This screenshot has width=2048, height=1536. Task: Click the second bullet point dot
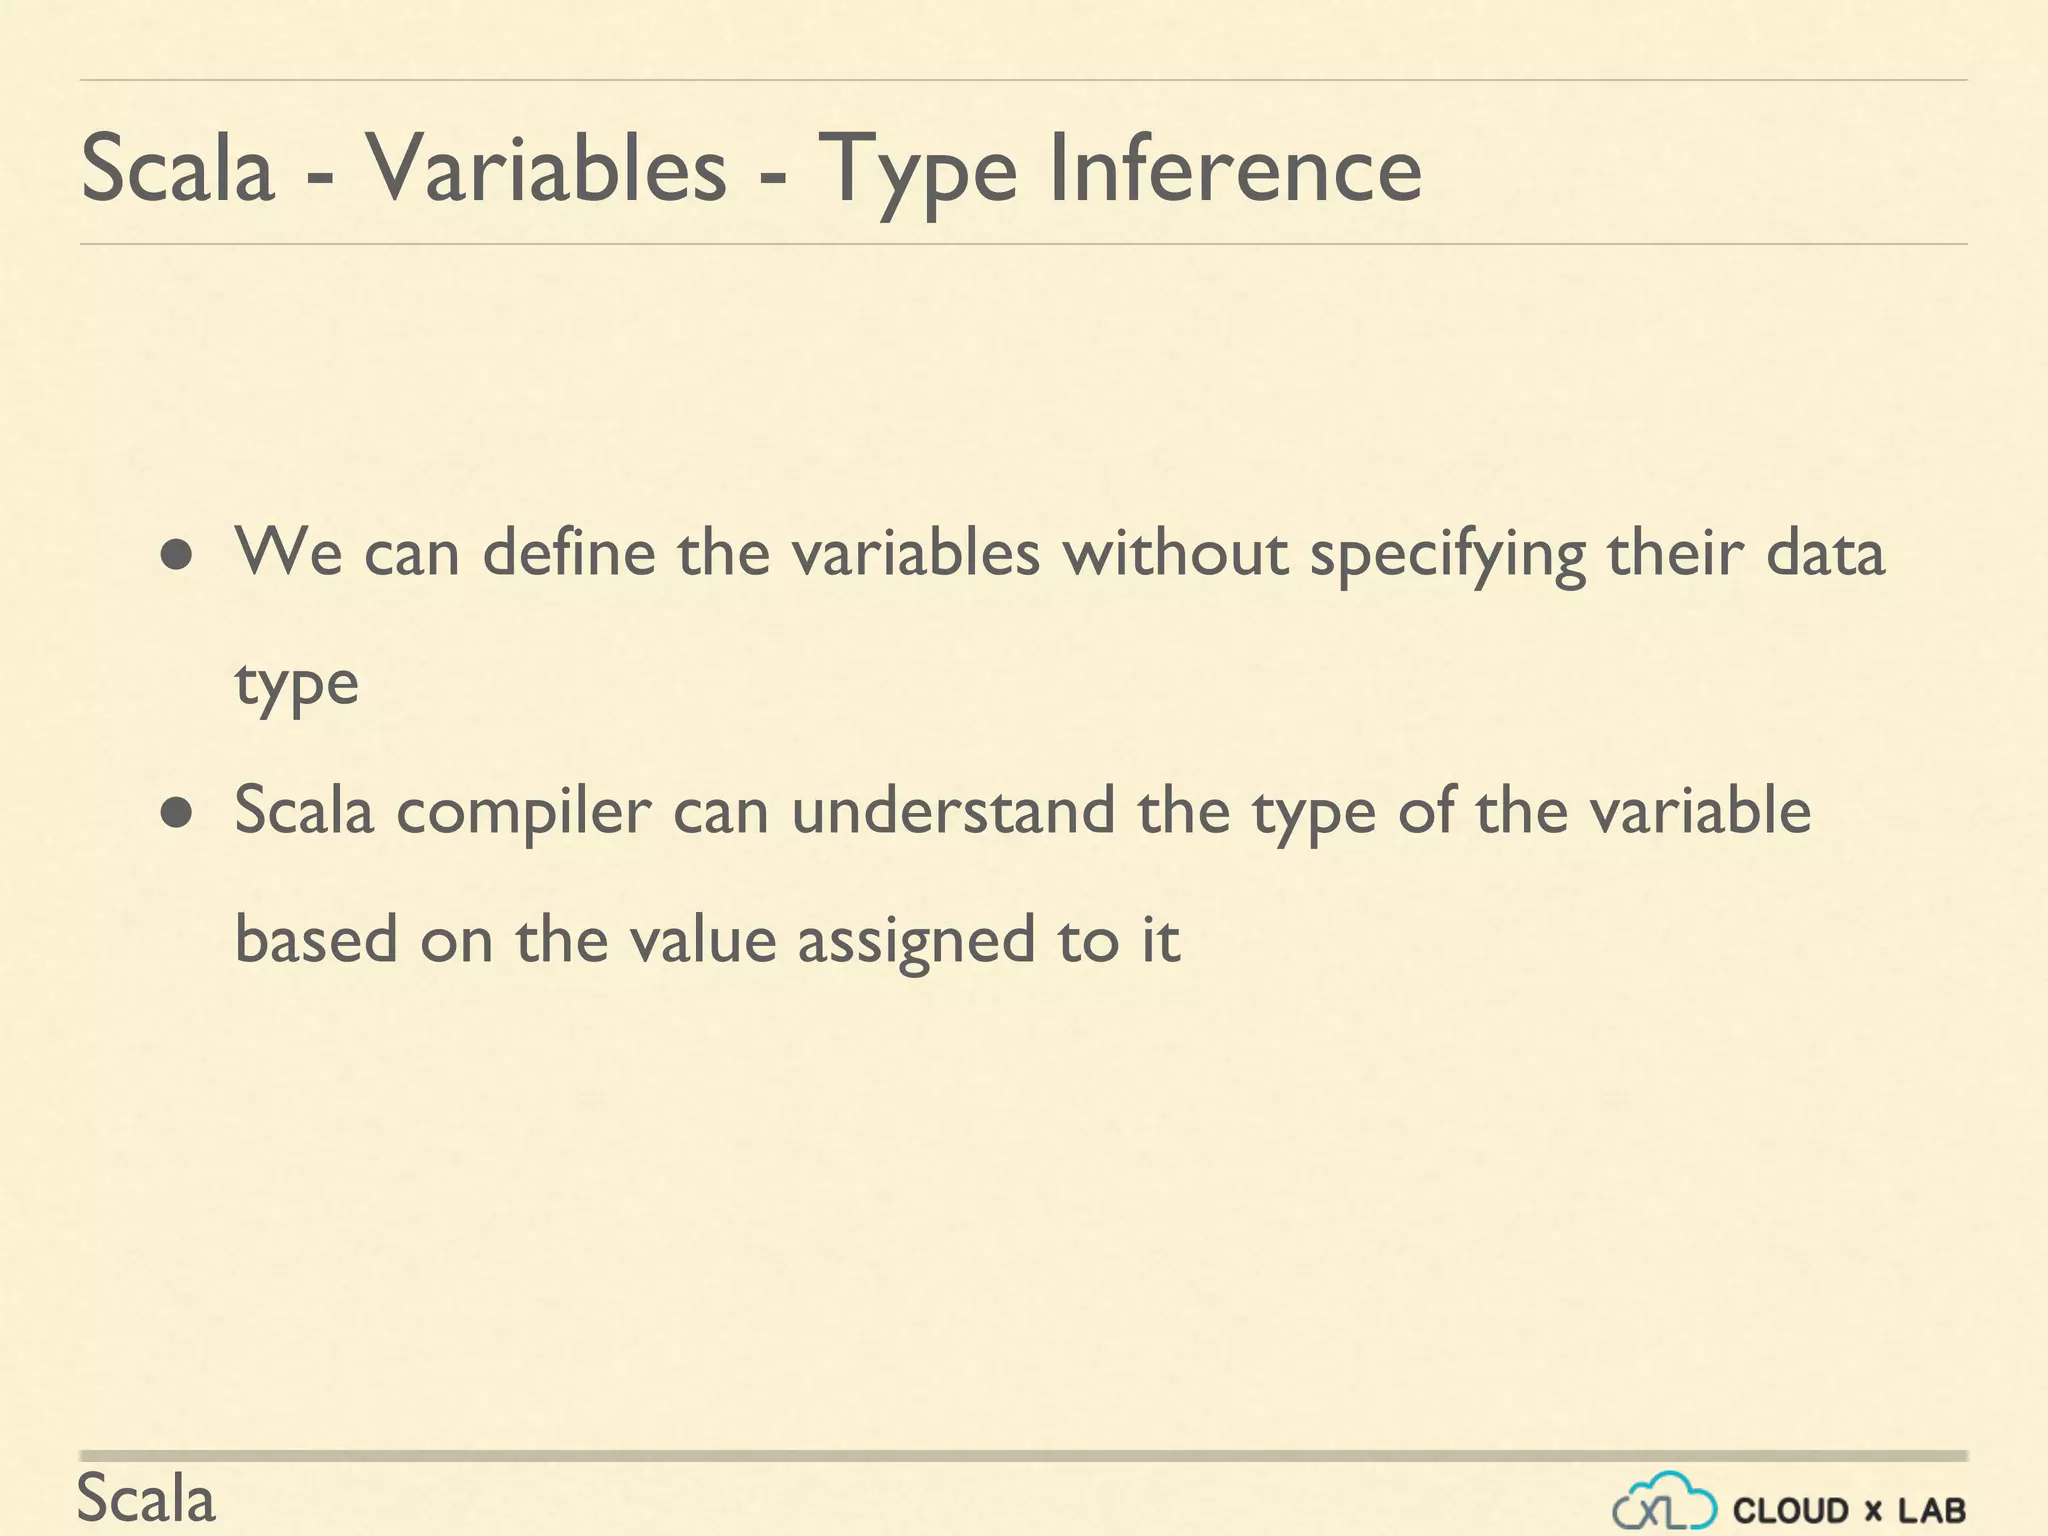click(177, 814)
